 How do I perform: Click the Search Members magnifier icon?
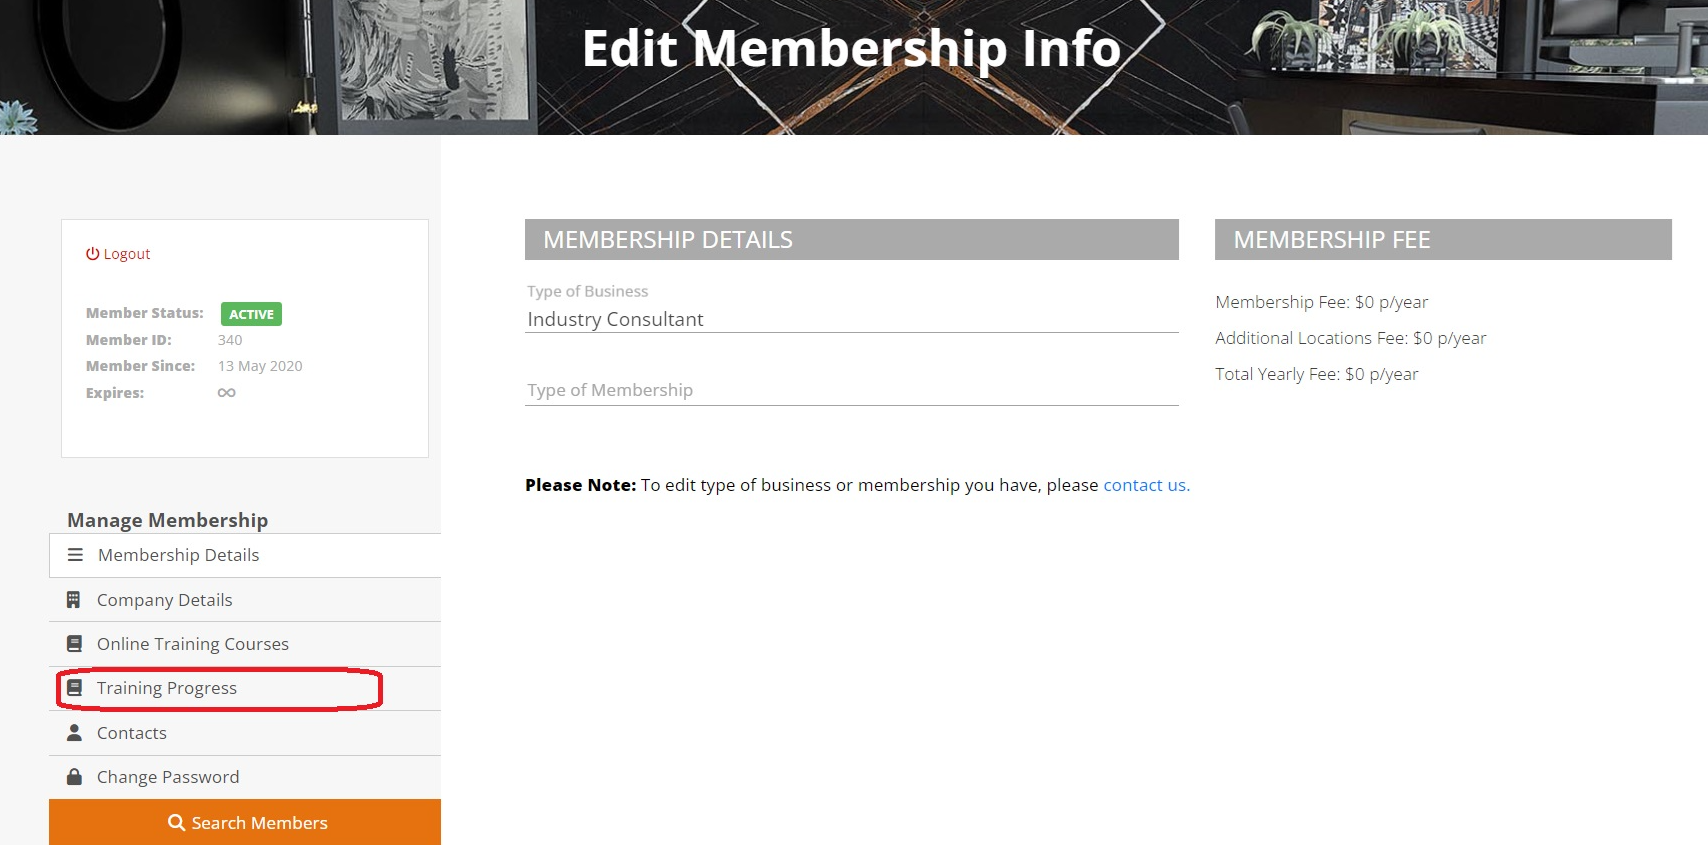pyautogui.click(x=177, y=823)
